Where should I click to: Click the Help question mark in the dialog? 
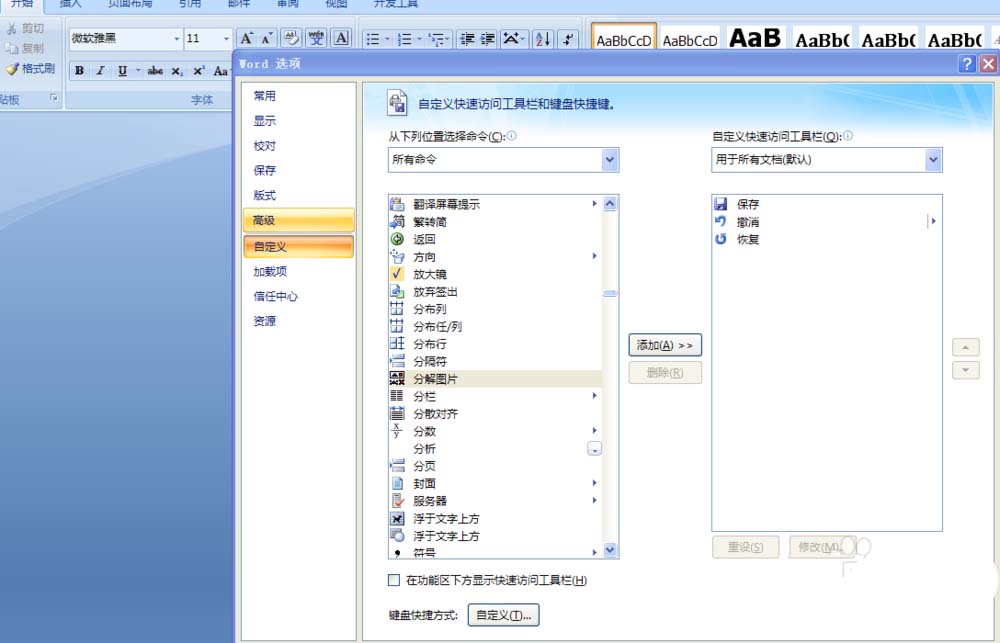(x=967, y=63)
